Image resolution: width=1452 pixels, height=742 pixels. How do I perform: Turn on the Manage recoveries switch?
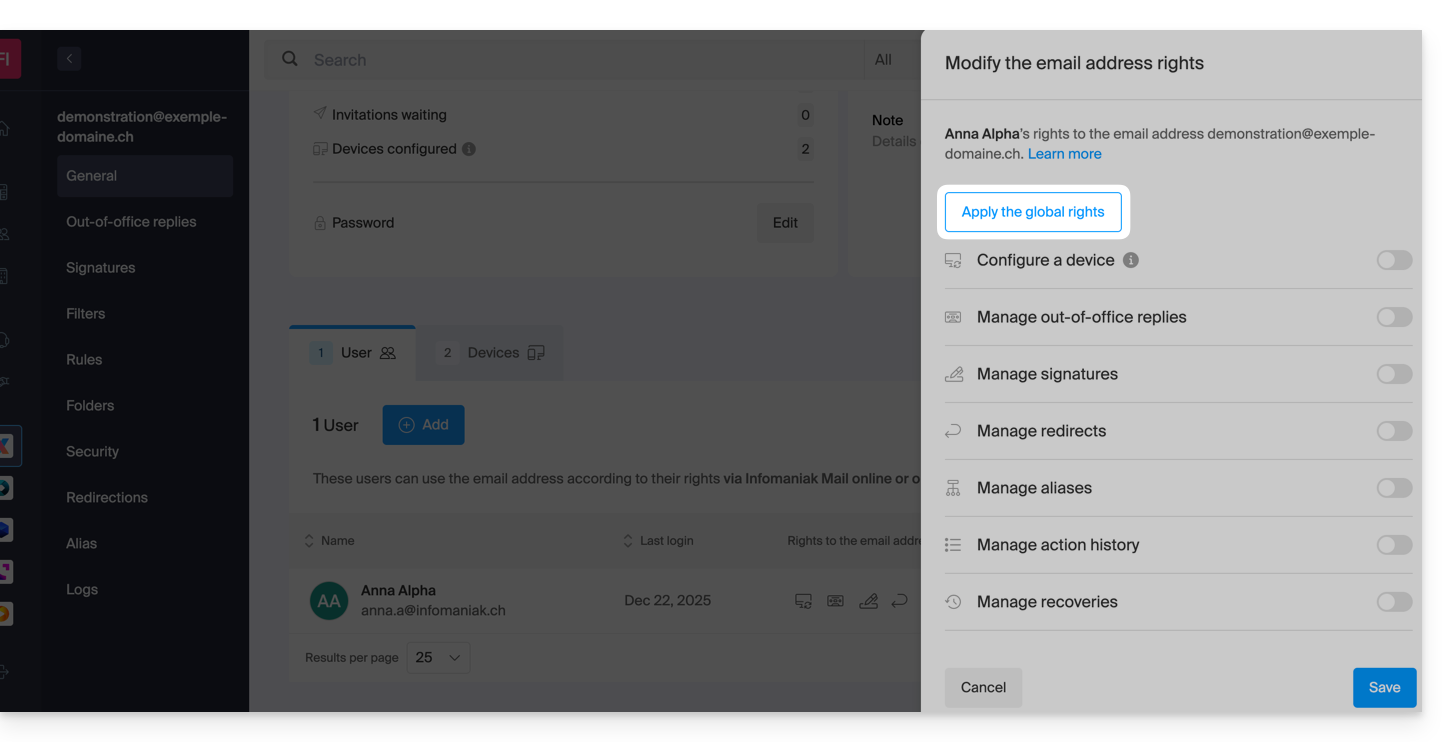coord(1394,602)
